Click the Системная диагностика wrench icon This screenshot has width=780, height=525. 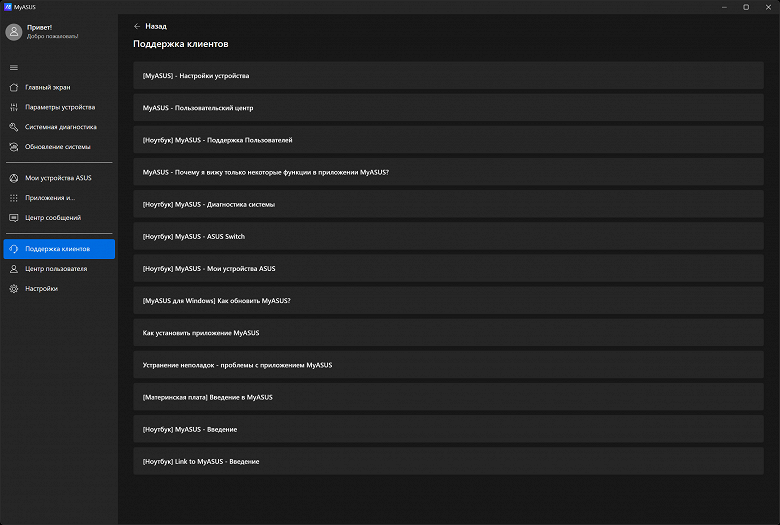(13, 127)
